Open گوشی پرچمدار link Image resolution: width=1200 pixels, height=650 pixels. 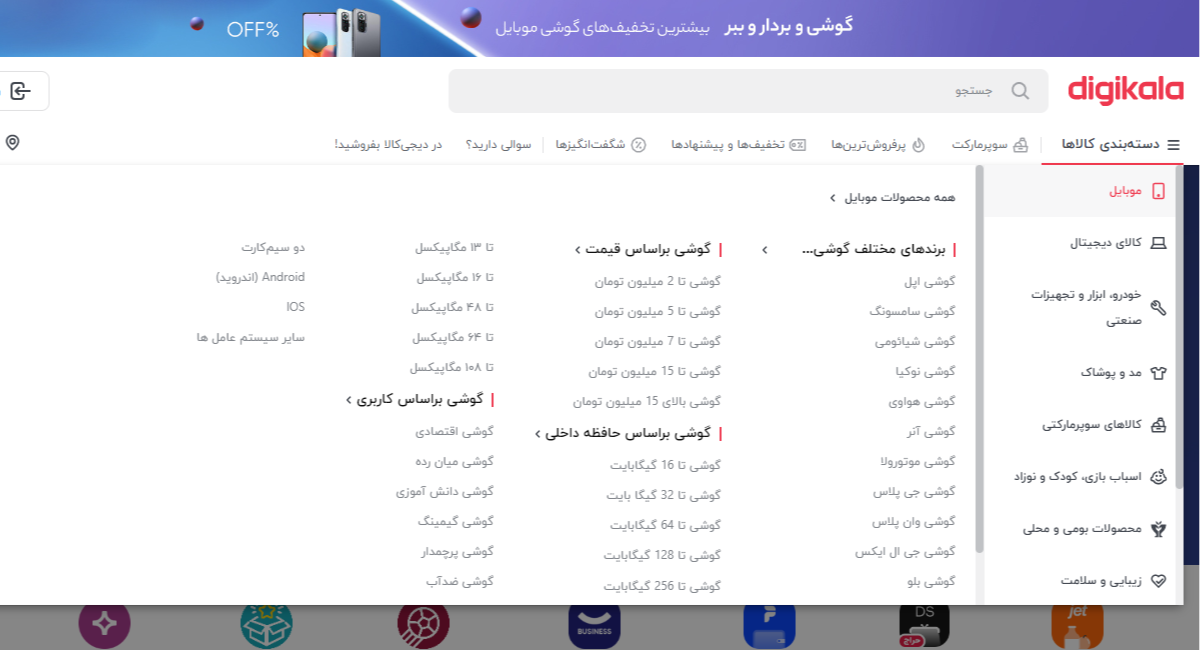(x=458, y=551)
